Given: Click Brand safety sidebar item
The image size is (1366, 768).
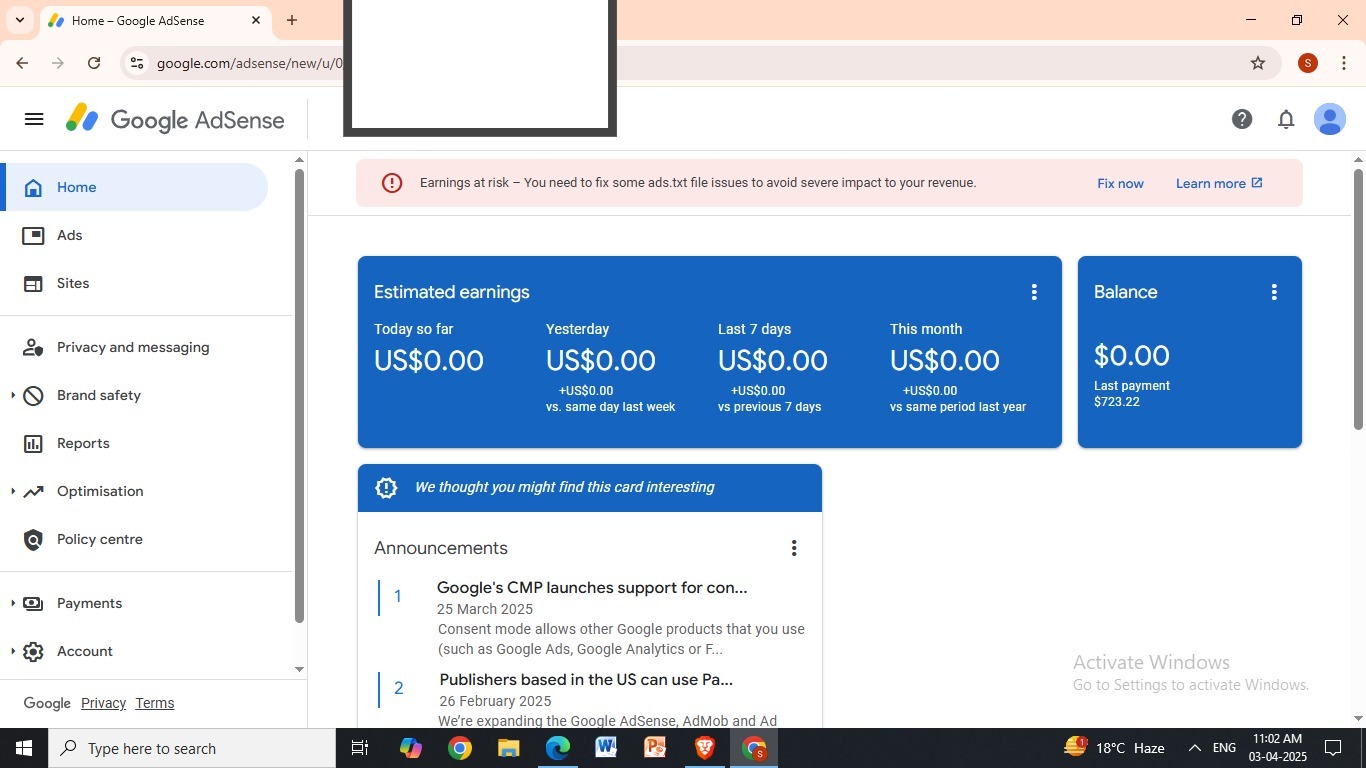Looking at the screenshot, I should coord(99,395).
